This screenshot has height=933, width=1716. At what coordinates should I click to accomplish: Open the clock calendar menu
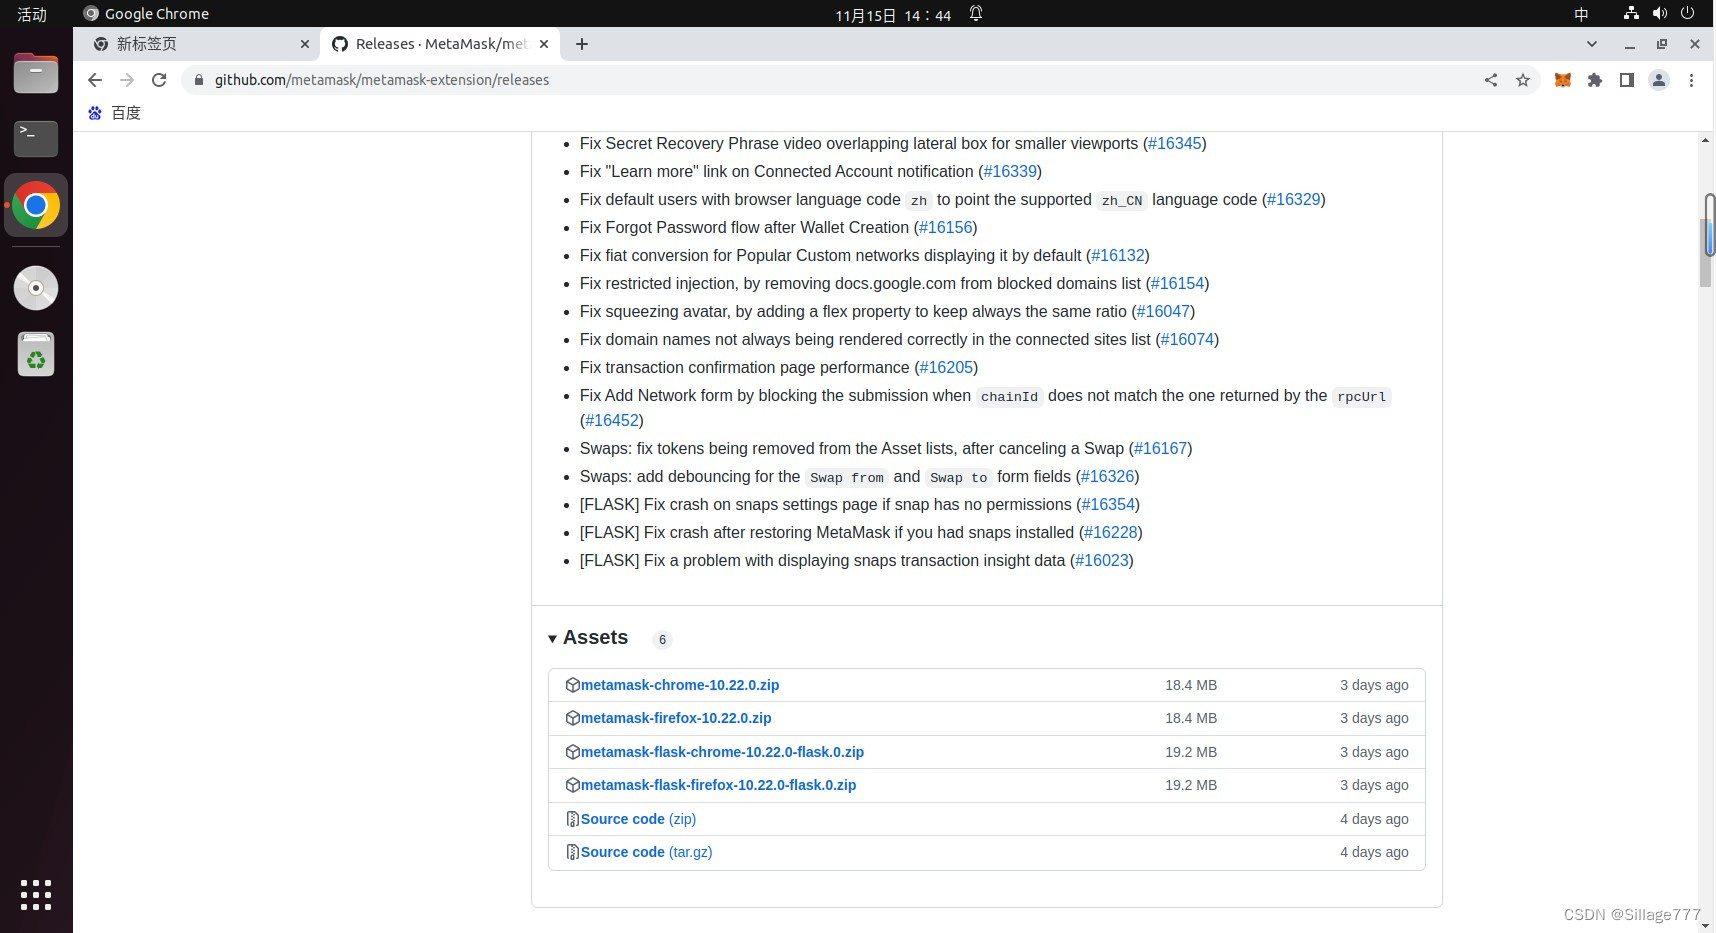[893, 15]
